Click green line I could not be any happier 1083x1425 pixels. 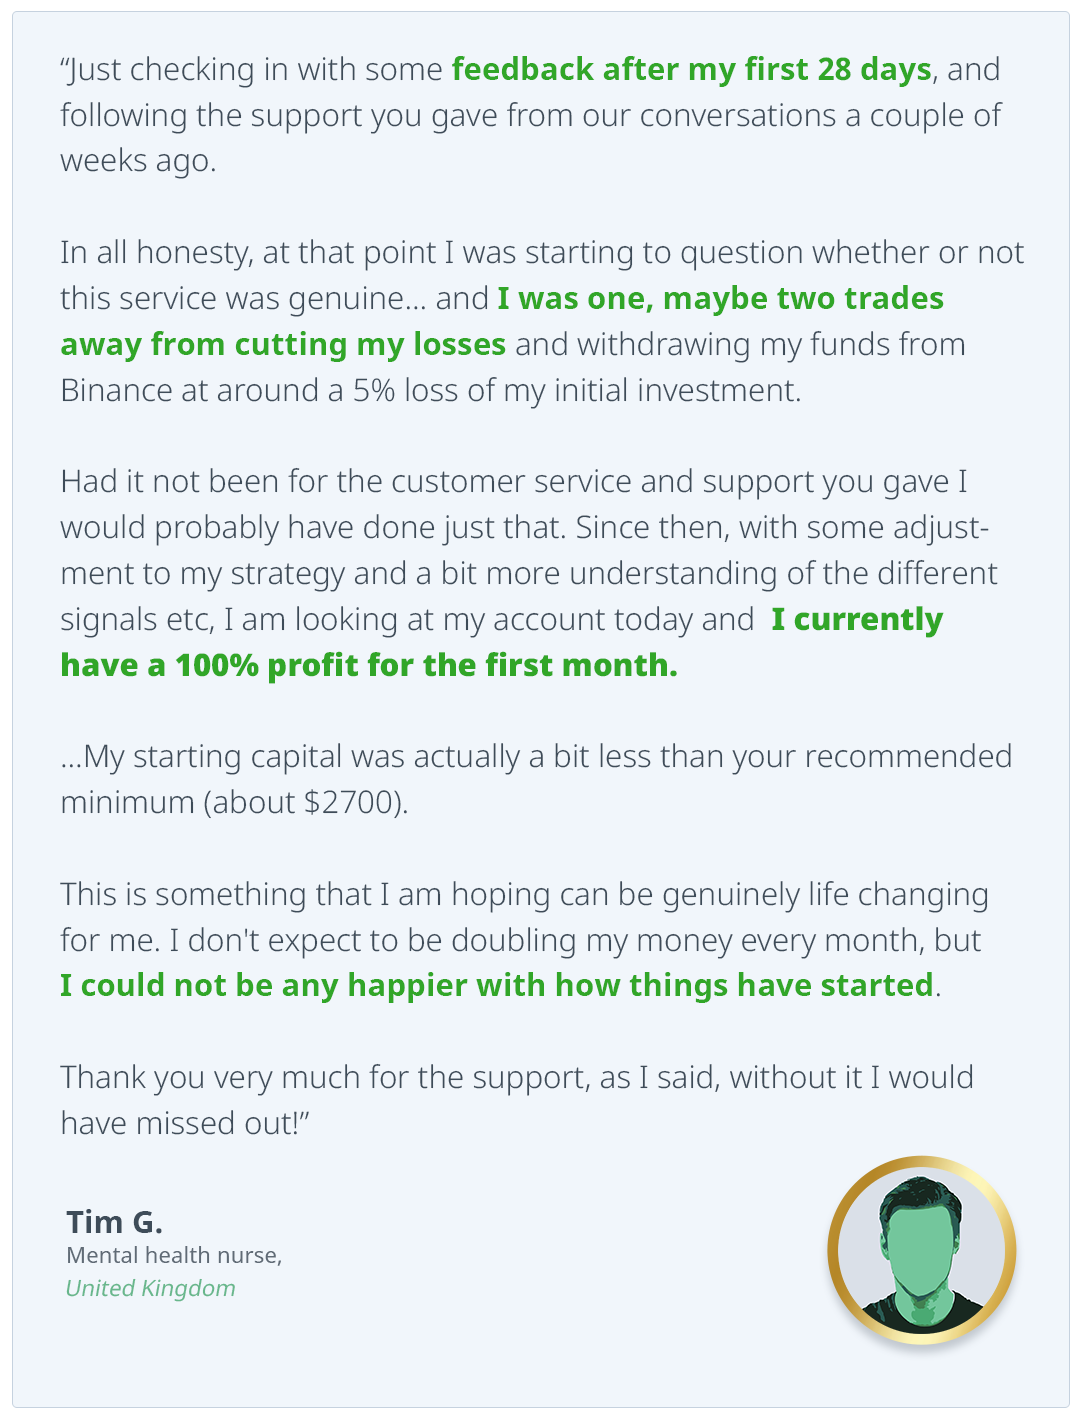point(497,985)
